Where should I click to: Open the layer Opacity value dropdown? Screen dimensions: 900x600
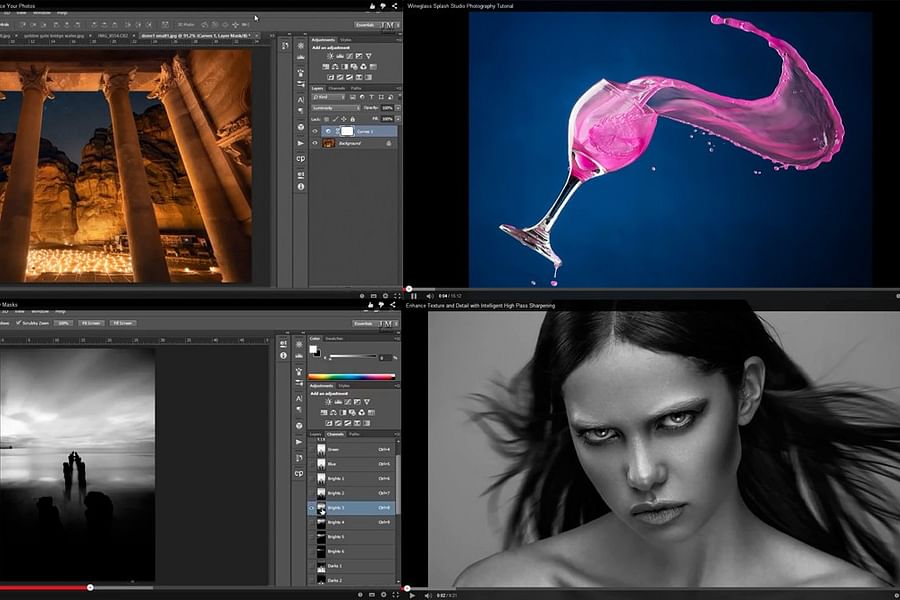coord(391,106)
